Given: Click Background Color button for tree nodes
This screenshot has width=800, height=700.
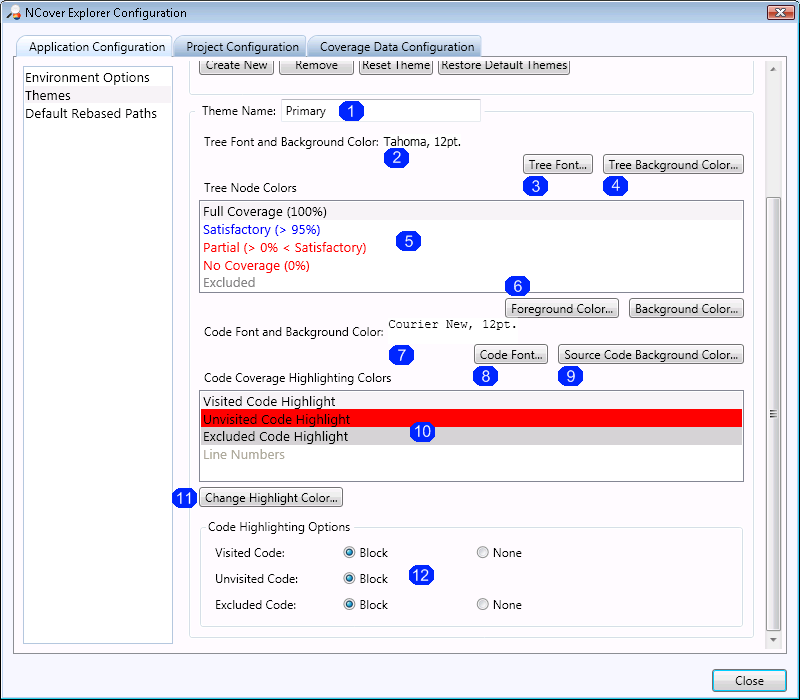Looking at the screenshot, I should [x=686, y=309].
